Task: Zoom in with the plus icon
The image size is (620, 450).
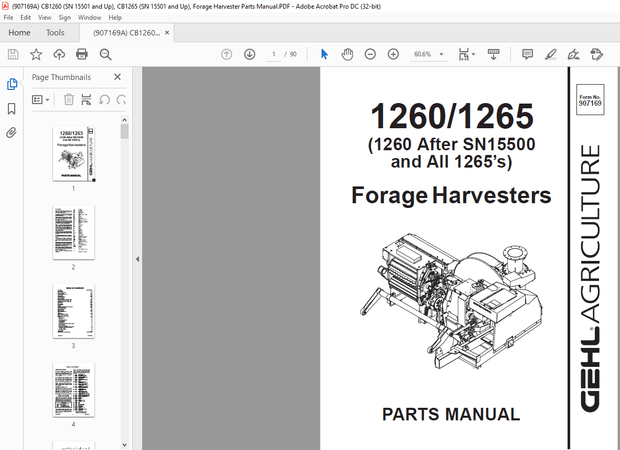Action: (x=393, y=54)
